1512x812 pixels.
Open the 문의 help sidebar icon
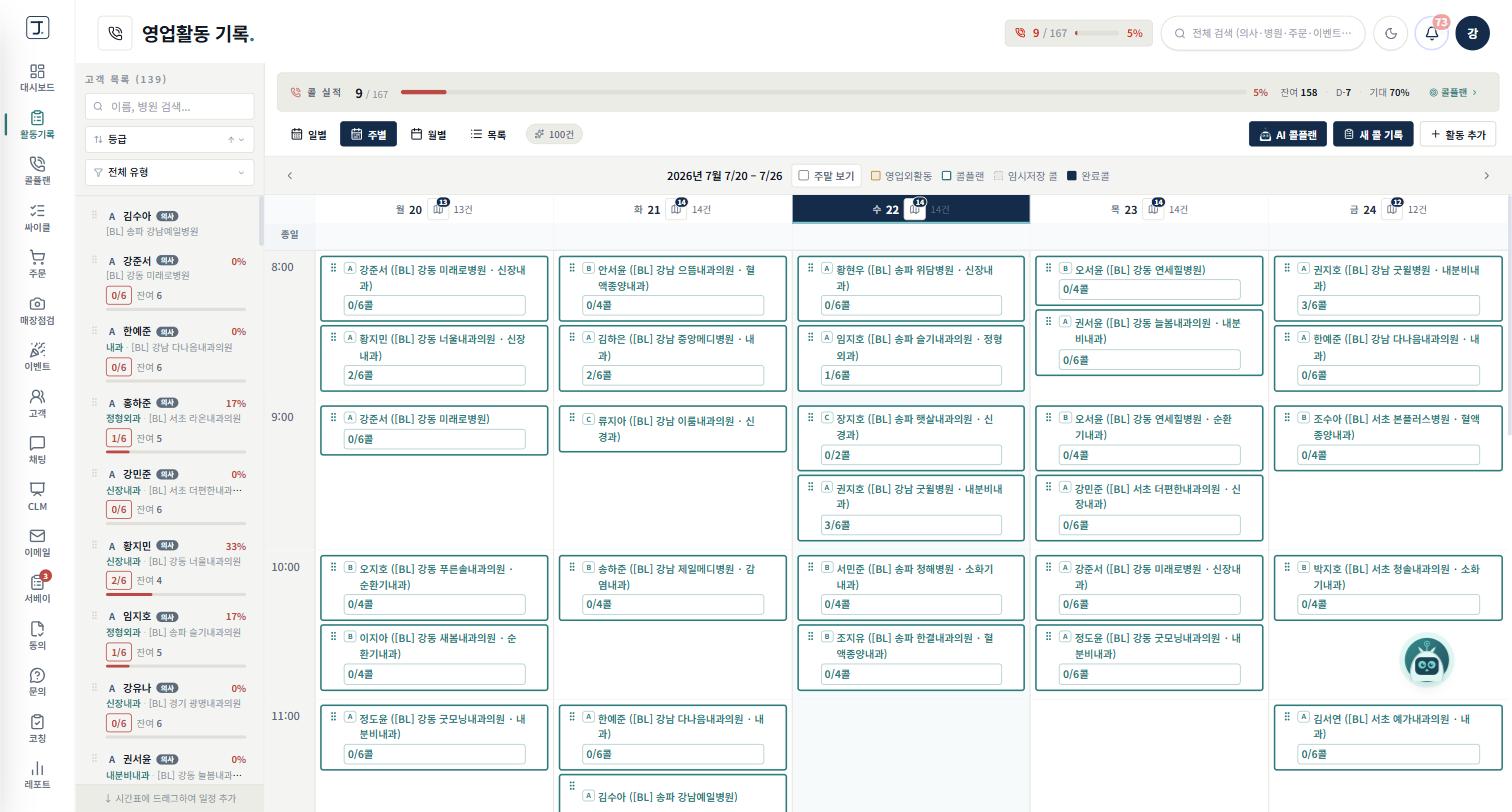tap(37, 682)
